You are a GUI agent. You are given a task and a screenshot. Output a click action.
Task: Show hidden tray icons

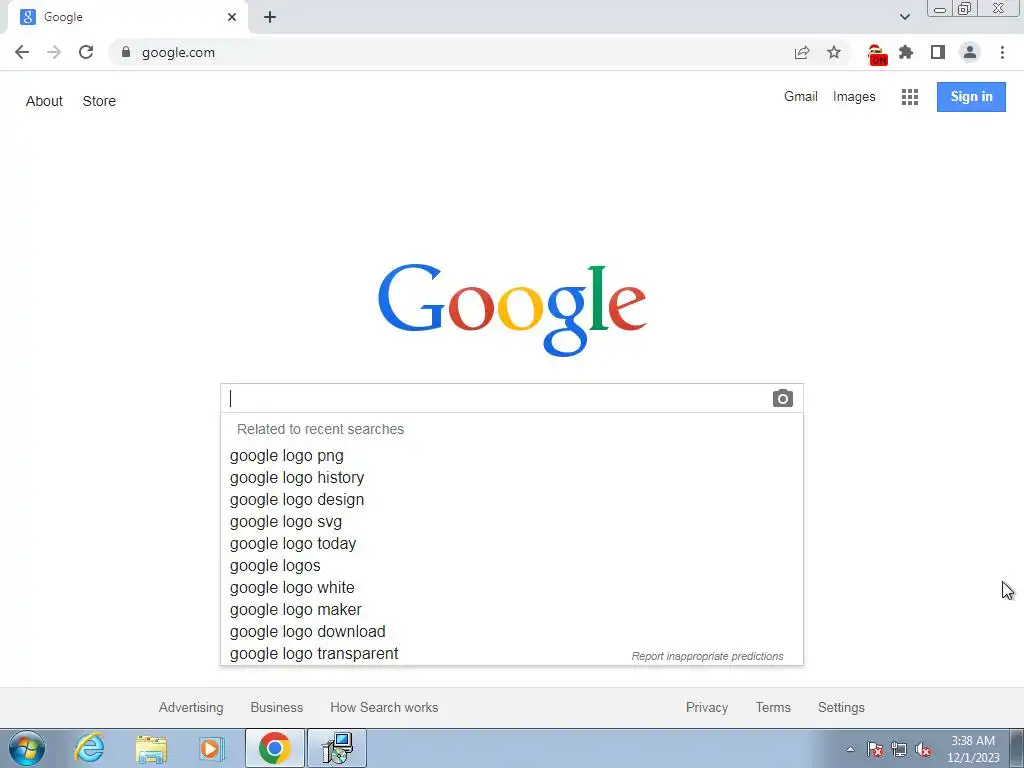click(850, 750)
